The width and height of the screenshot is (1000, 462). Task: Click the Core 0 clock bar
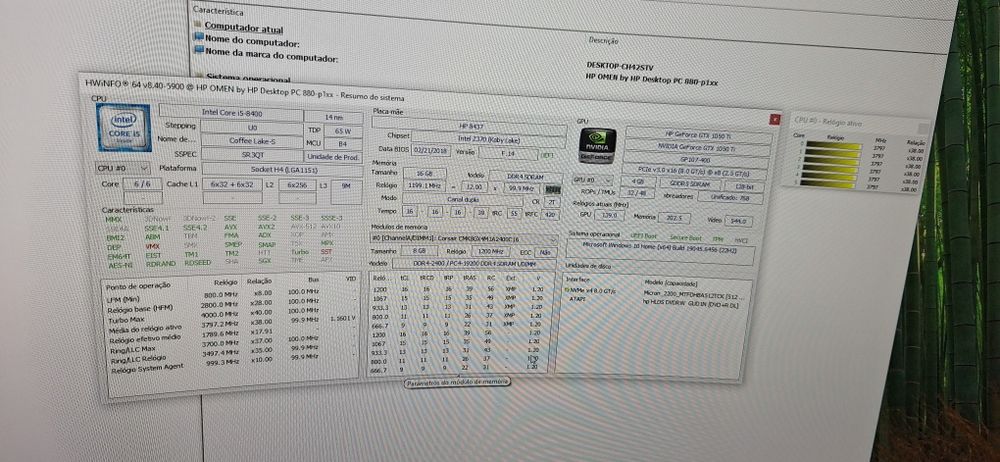pos(834,145)
